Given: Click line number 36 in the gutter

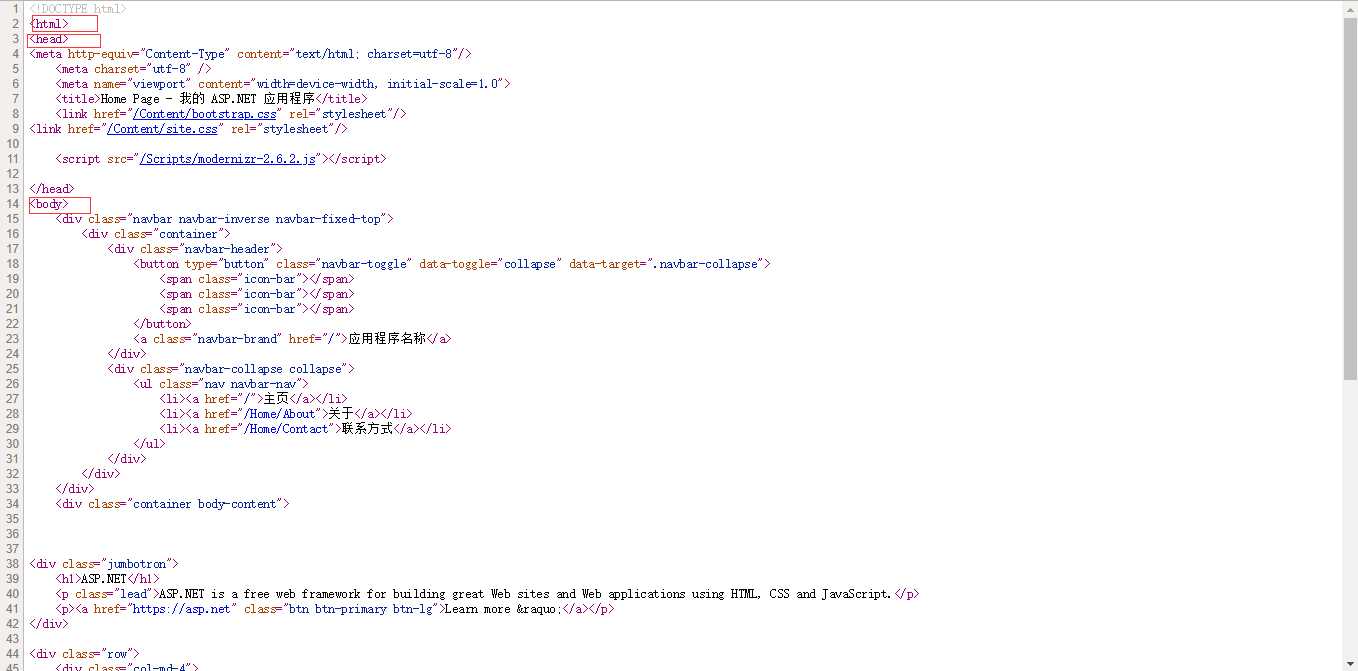Looking at the screenshot, I should 12,534.
